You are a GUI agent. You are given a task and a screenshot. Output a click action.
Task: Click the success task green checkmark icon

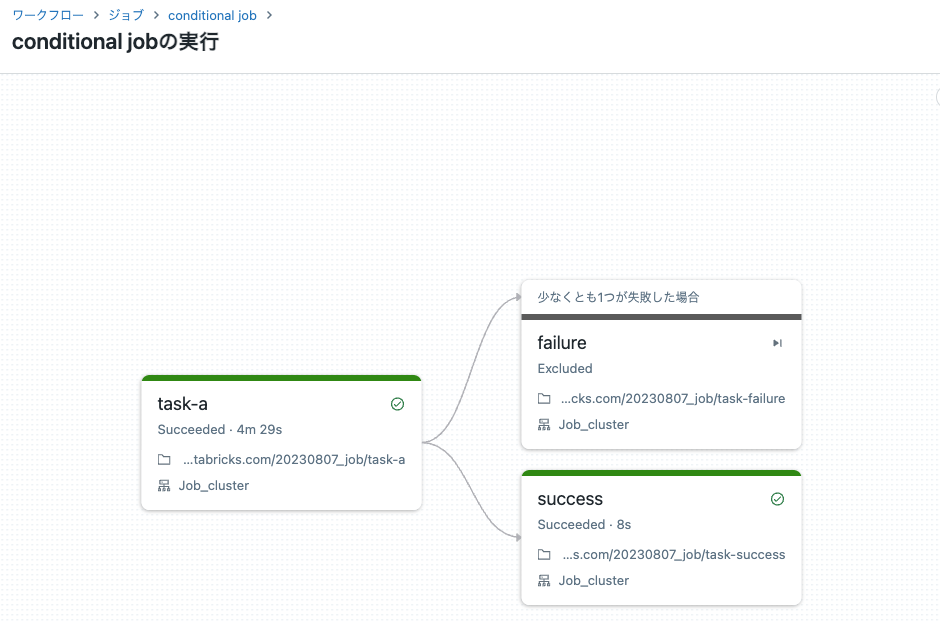tap(777, 499)
